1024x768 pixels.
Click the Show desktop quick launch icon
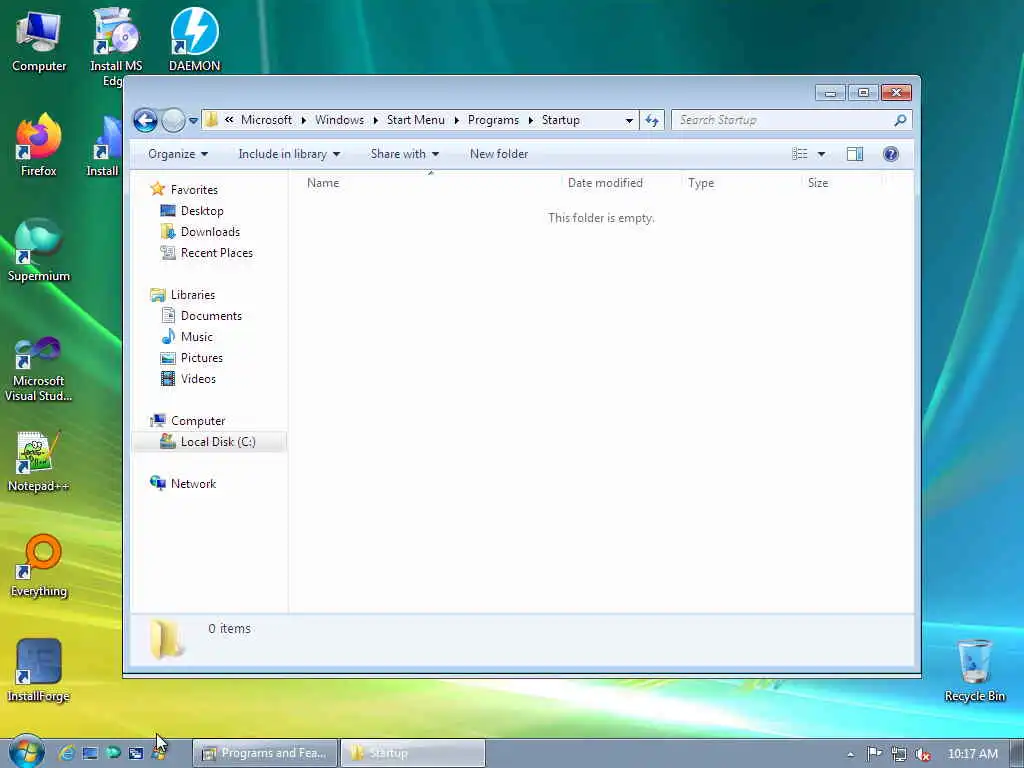(x=90, y=753)
